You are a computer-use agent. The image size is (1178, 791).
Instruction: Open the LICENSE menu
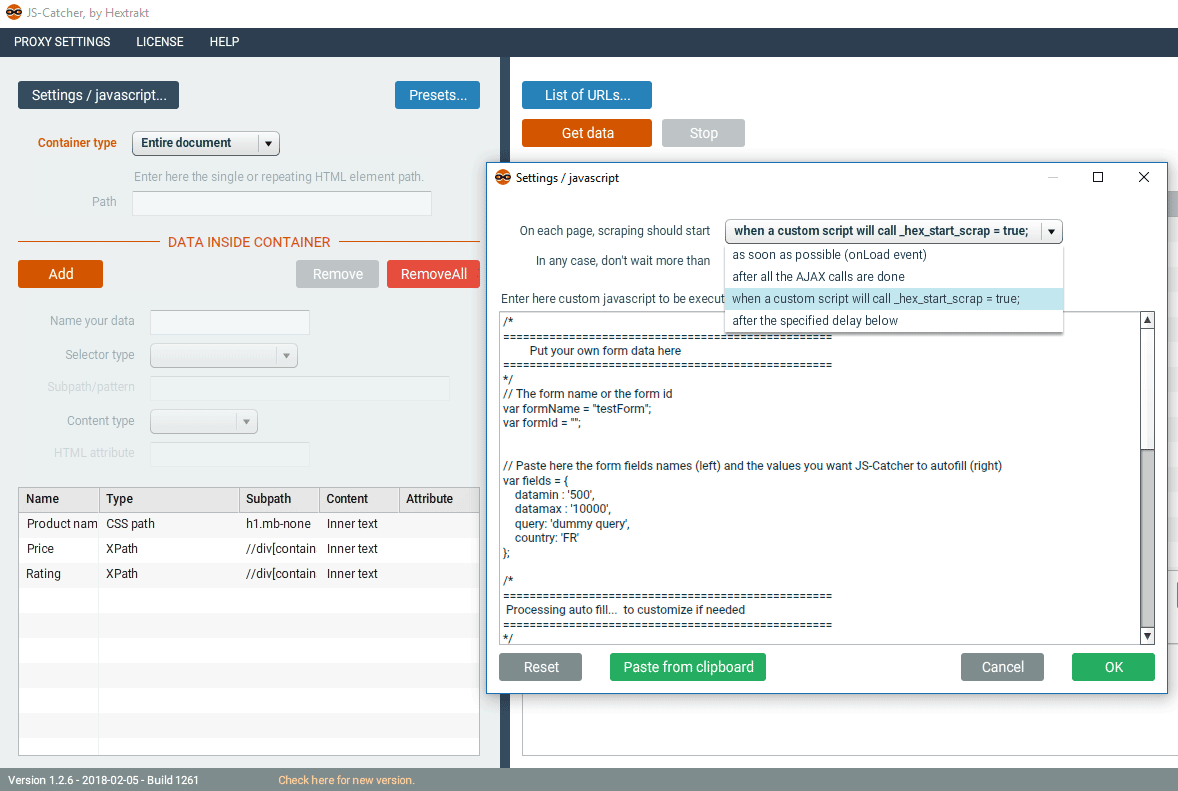159,42
